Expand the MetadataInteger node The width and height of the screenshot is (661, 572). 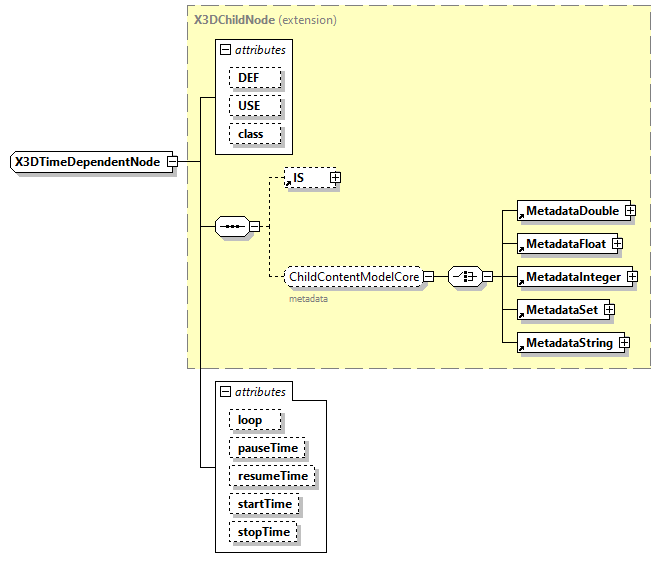point(631,276)
